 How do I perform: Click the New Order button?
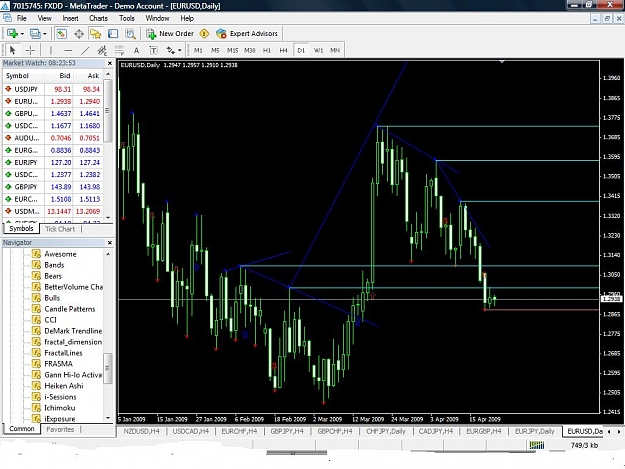click(170, 34)
